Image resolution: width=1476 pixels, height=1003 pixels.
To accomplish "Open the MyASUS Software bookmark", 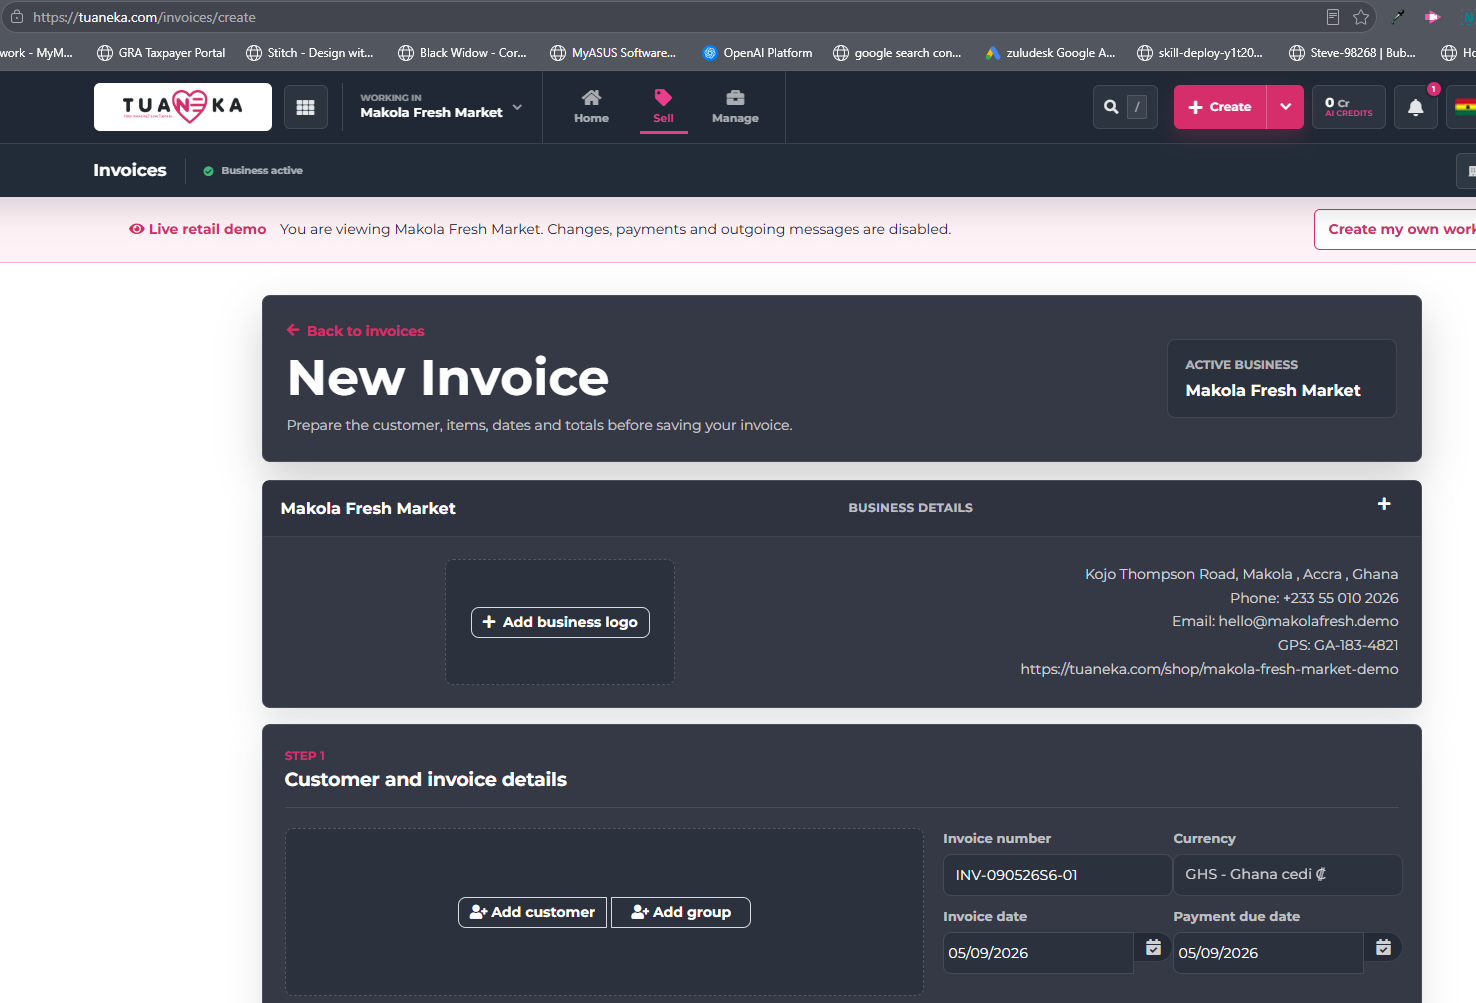I will click(x=613, y=53).
